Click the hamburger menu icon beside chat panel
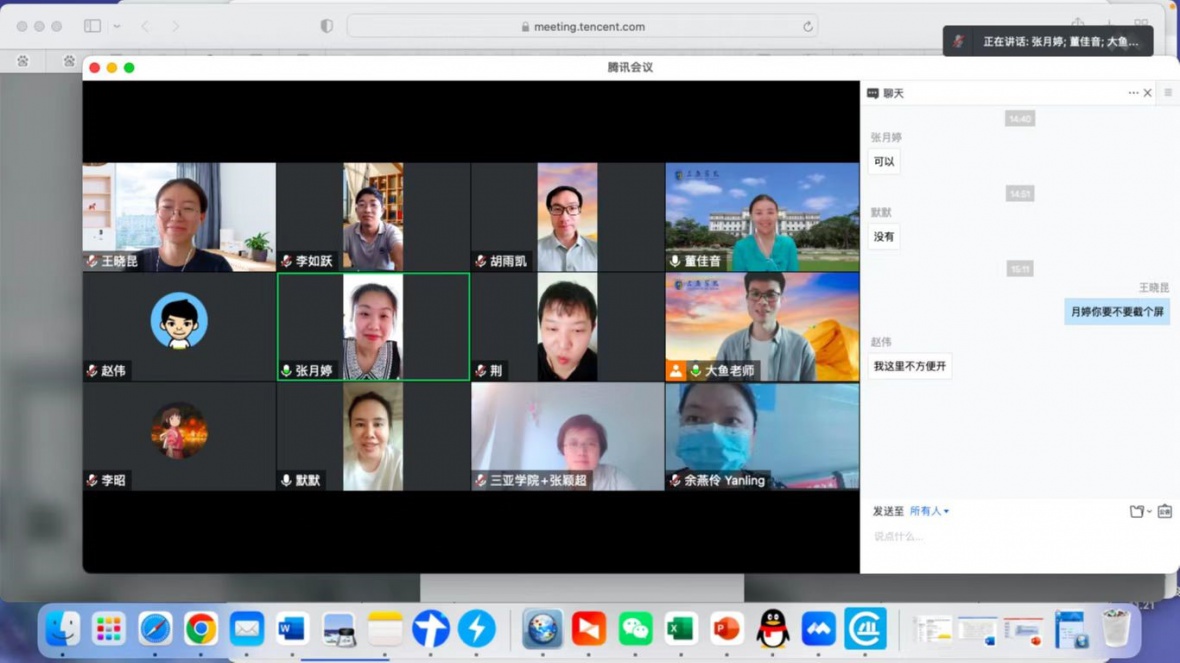The image size is (1180, 663). 1168,93
